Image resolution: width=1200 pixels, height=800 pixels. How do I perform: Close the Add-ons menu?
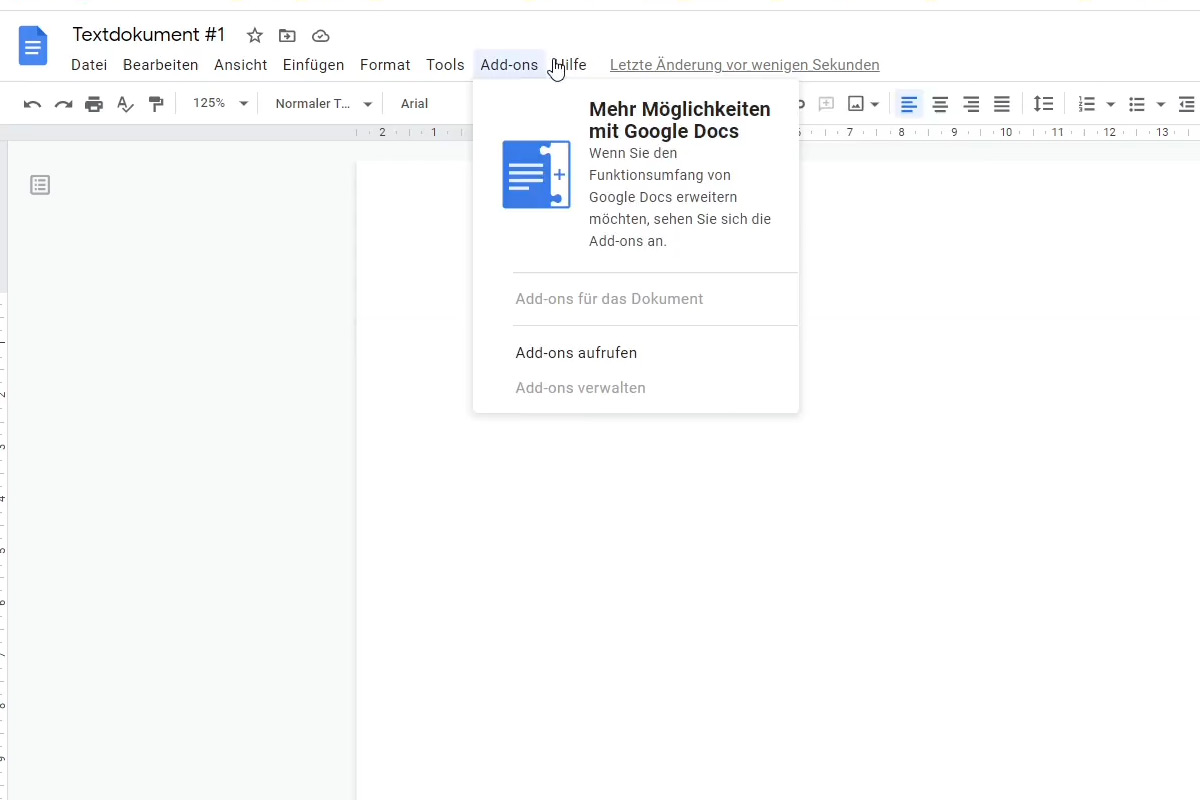click(509, 65)
